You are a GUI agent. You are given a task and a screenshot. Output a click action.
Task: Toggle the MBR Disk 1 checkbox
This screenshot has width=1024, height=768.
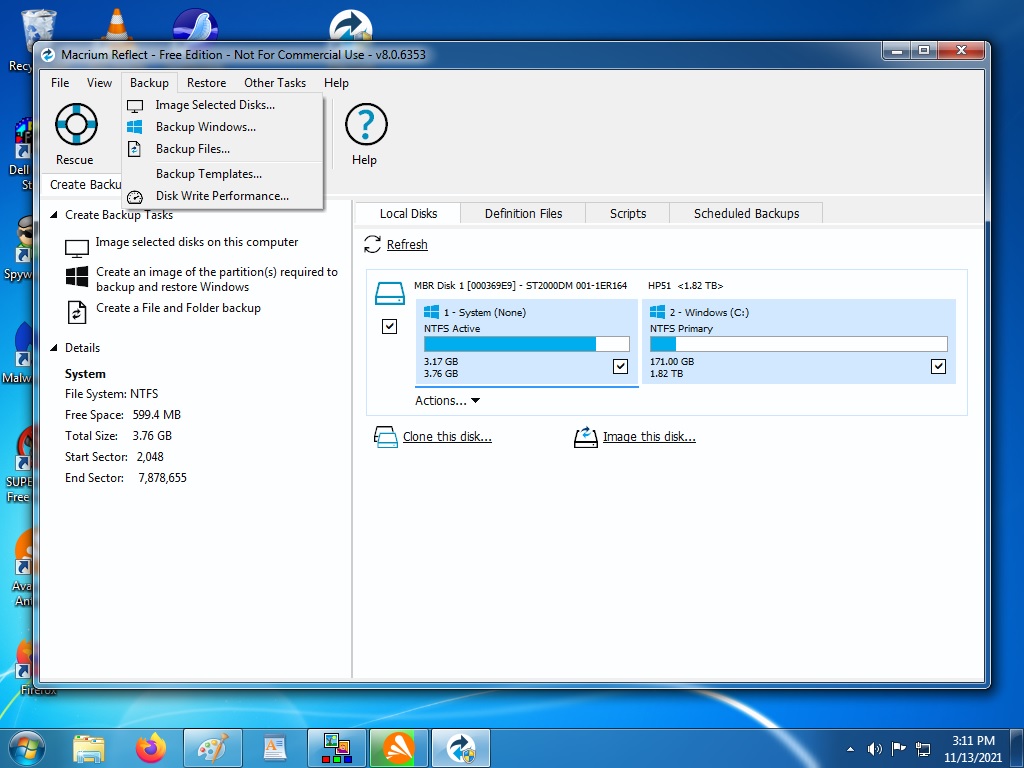coord(389,326)
